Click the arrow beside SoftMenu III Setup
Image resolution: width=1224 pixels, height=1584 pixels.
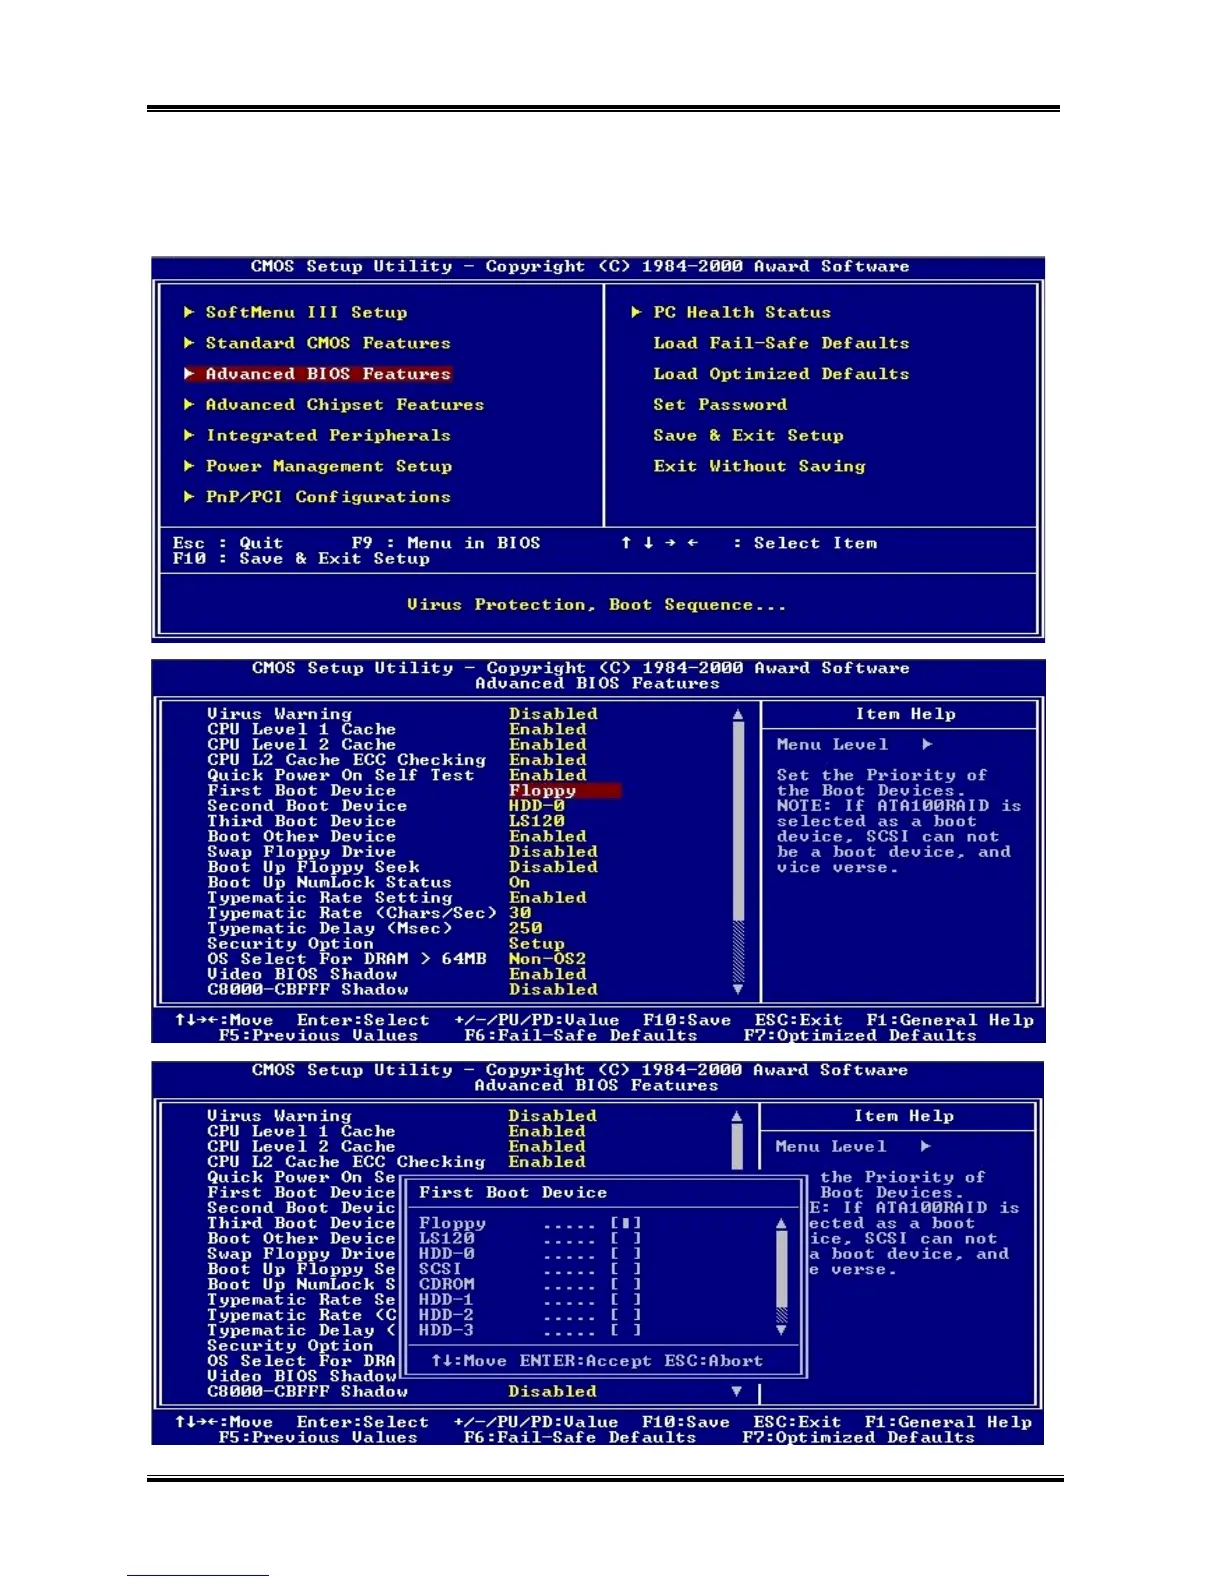point(189,312)
